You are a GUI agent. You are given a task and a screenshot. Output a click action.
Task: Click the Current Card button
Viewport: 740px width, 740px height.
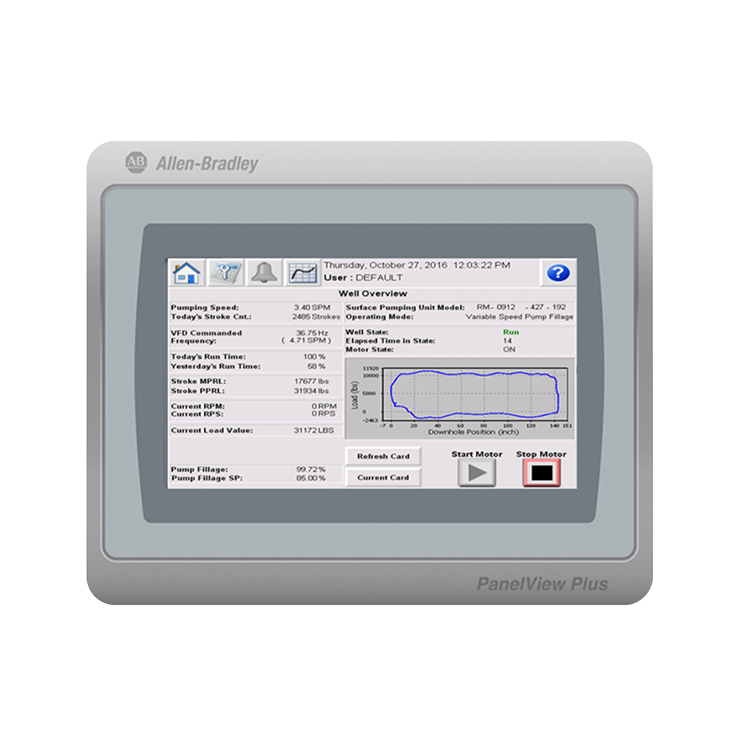pyautogui.click(x=383, y=477)
